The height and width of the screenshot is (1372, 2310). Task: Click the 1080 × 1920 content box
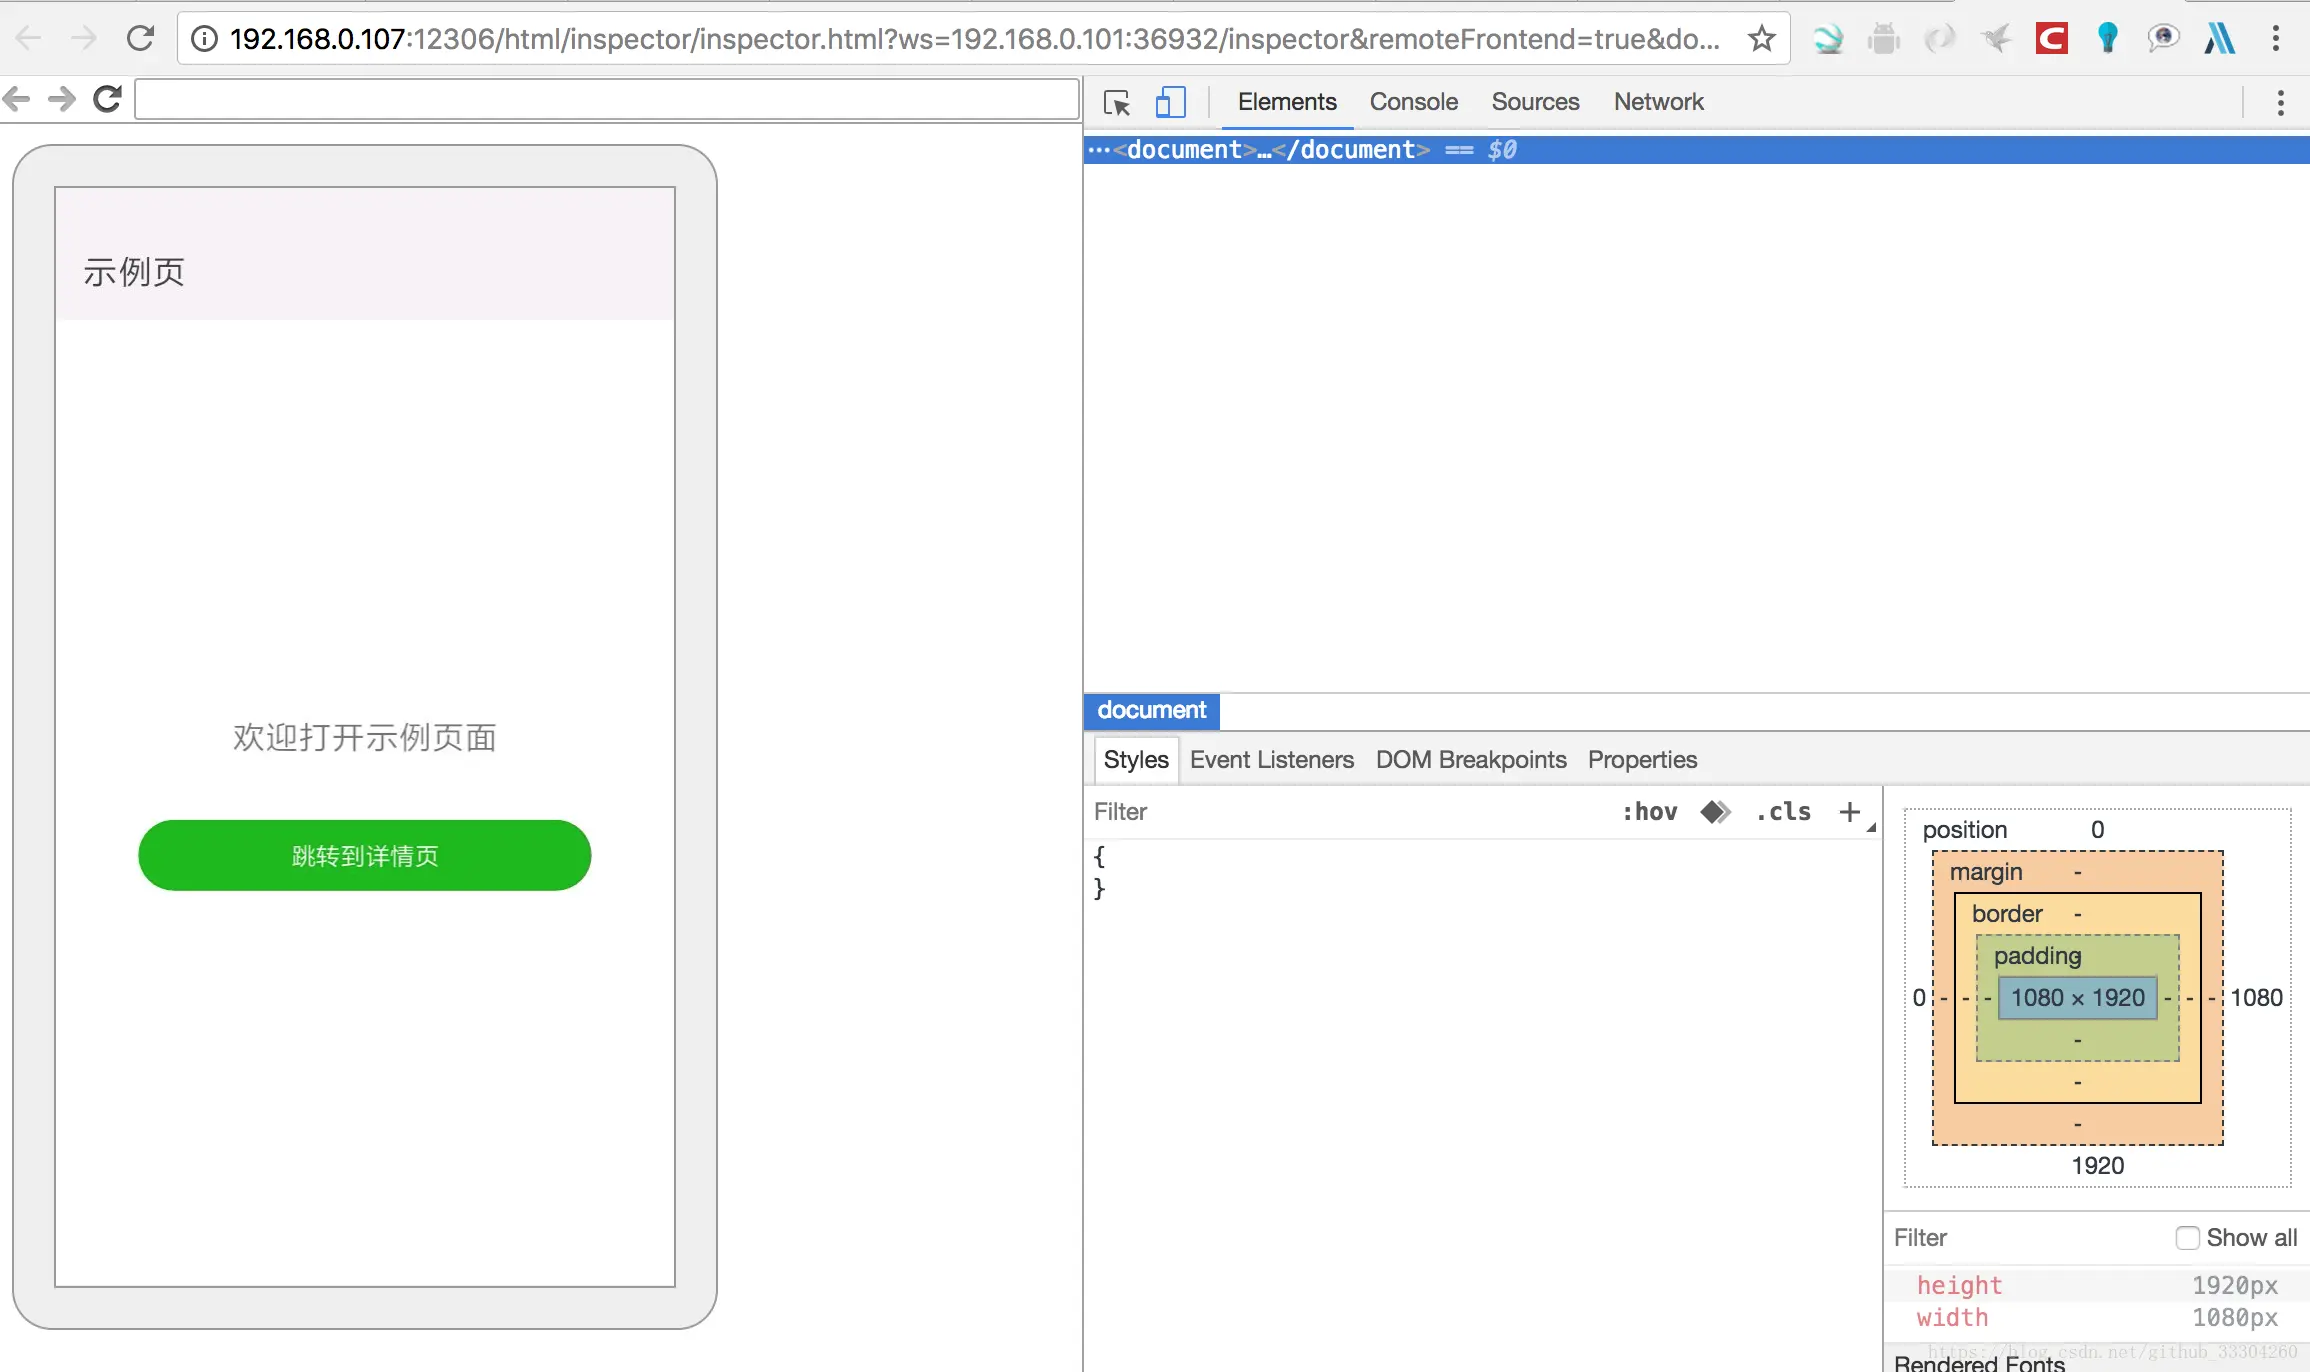coord(2077,998)
